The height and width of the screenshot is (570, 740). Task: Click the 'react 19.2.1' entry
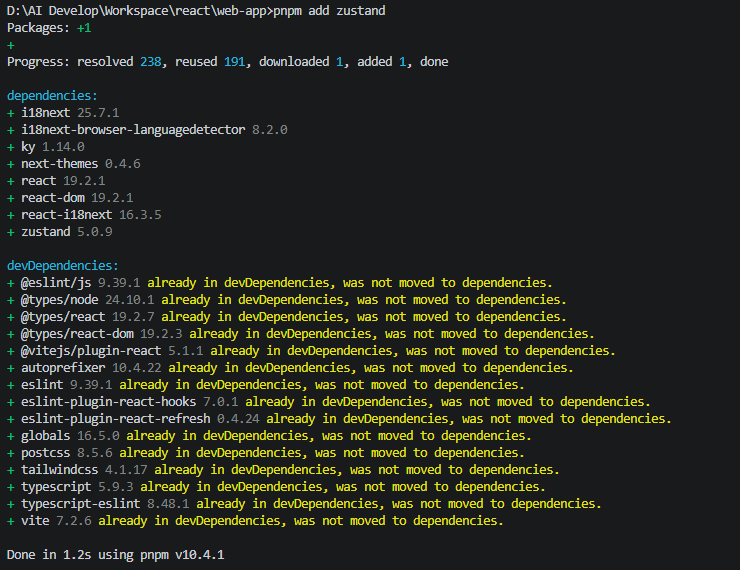point(56,181)
